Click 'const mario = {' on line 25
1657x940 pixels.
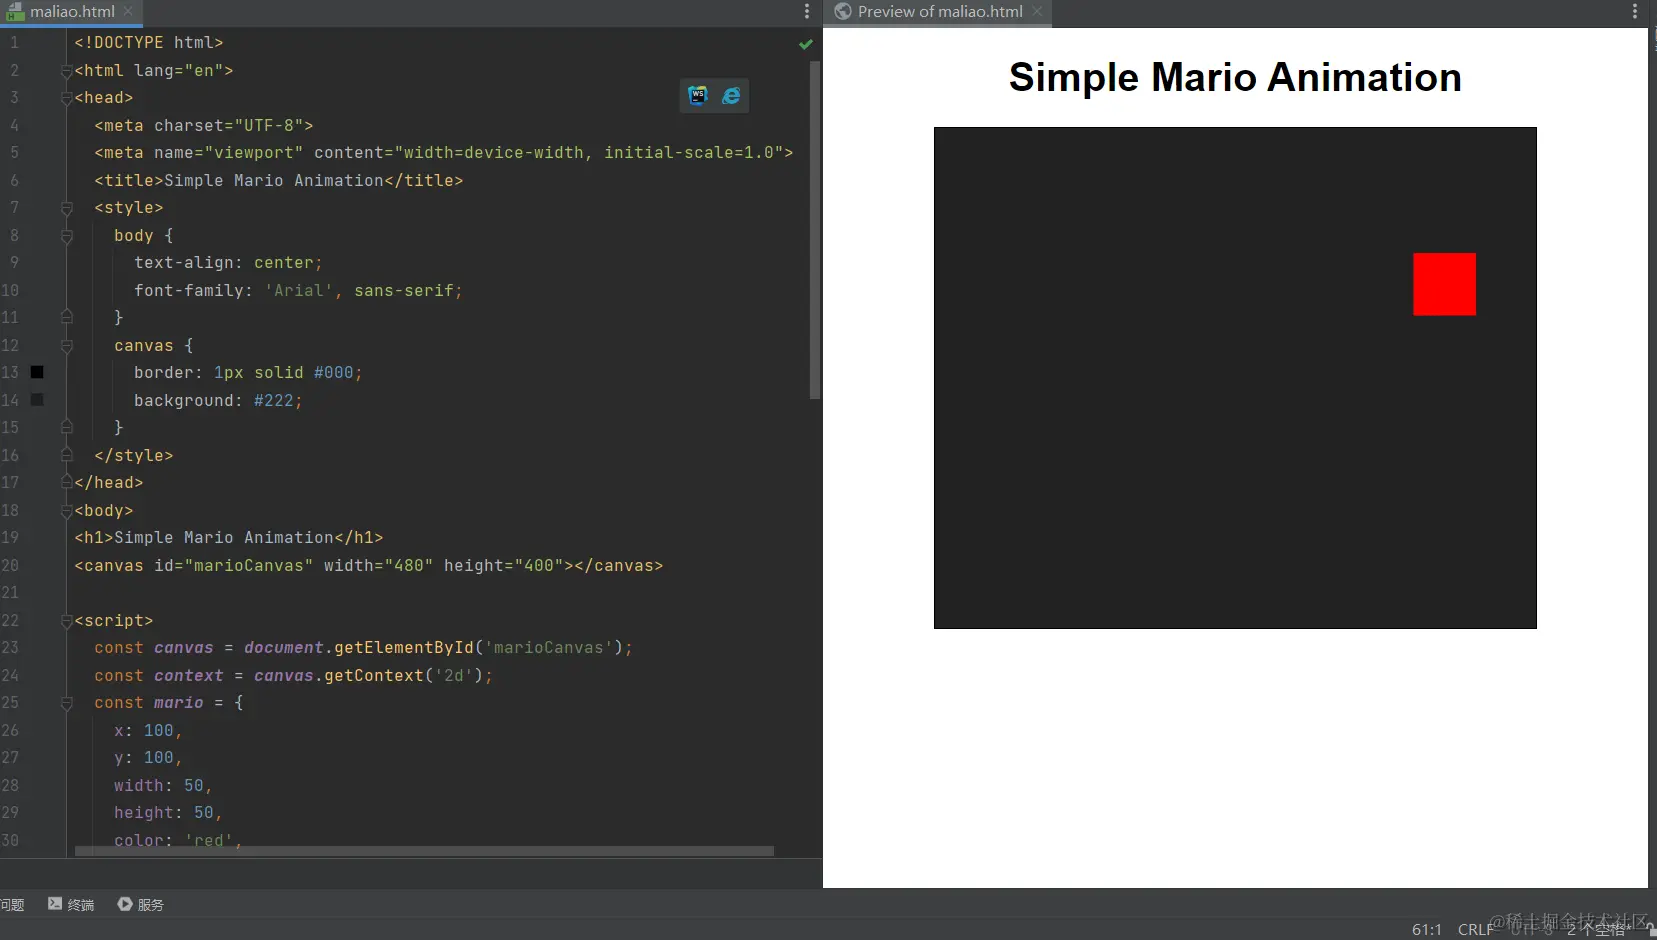coord(169,703)
